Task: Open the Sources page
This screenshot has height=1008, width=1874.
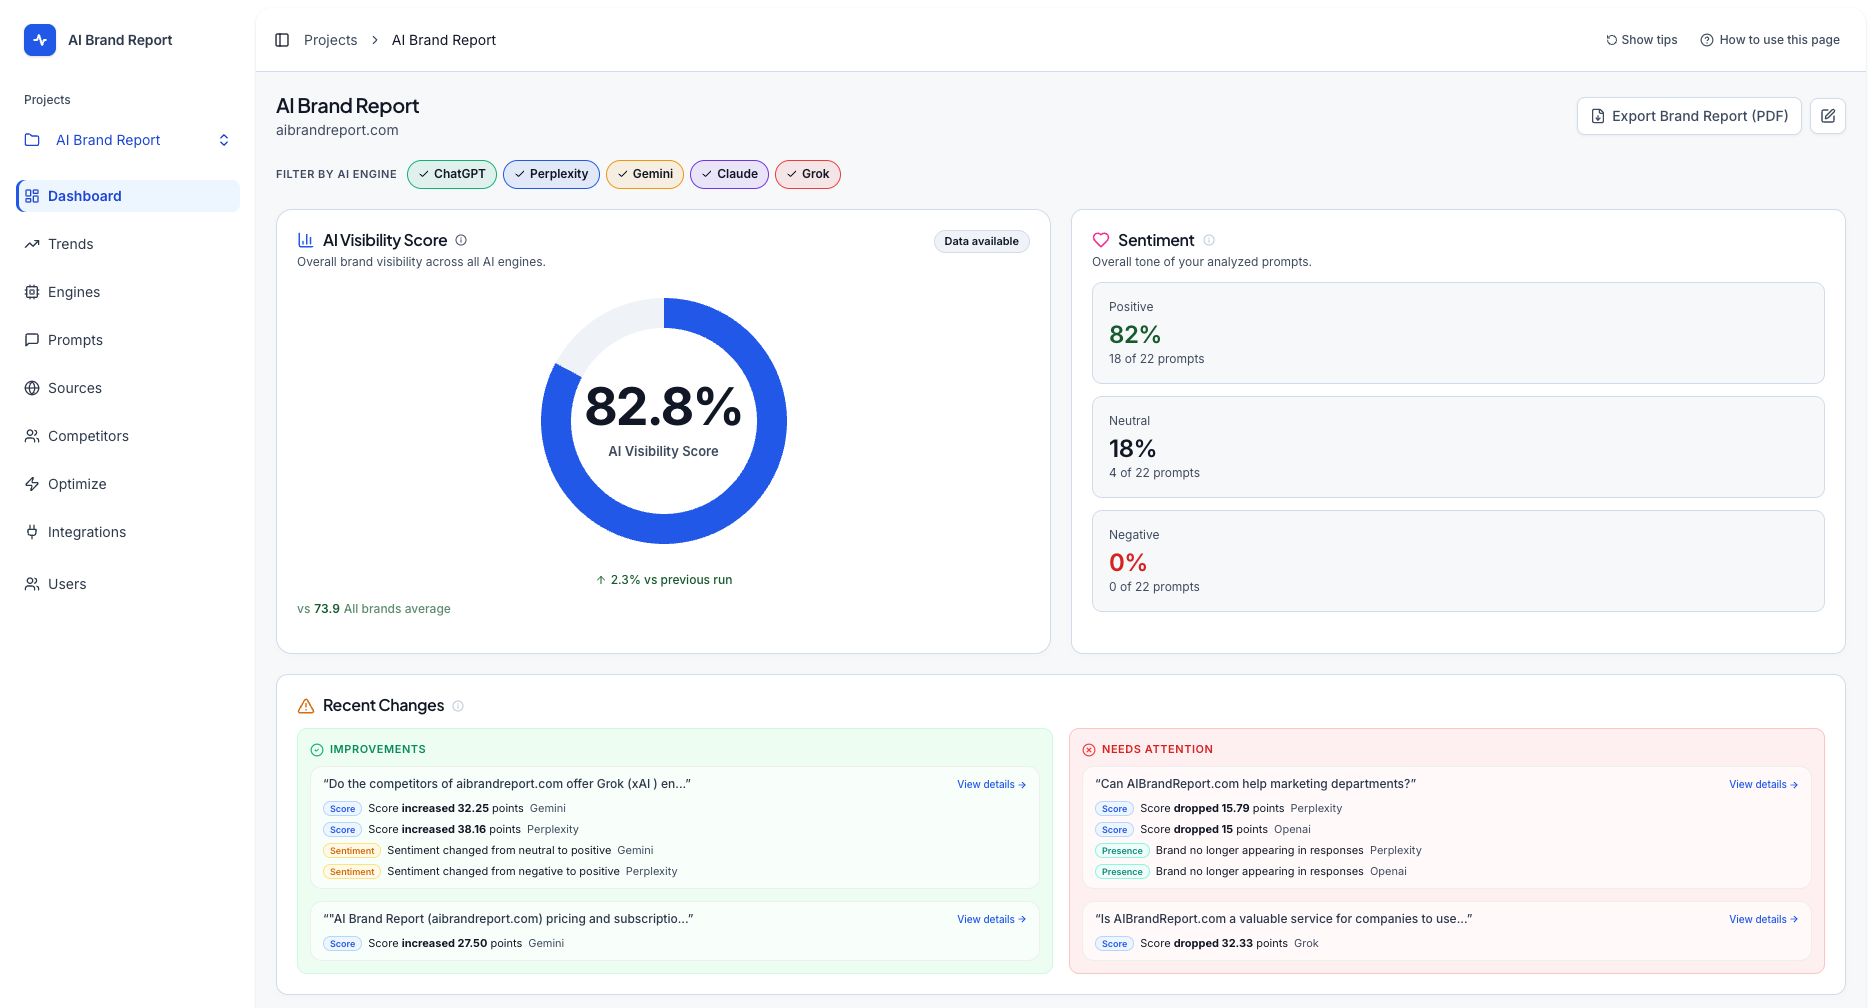Action: [x=128, y=388]
